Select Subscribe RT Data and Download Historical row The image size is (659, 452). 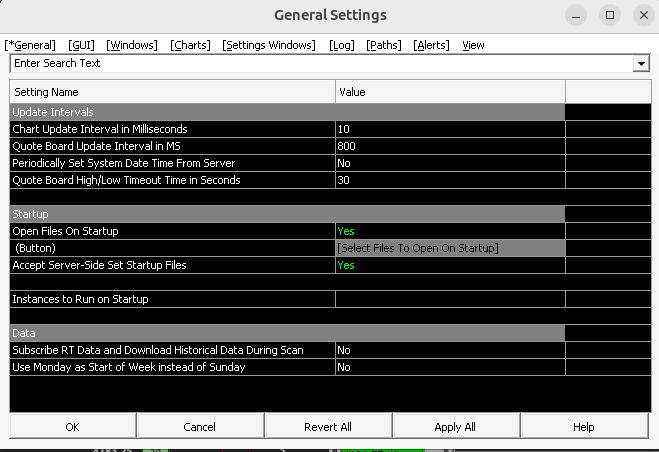173,350
